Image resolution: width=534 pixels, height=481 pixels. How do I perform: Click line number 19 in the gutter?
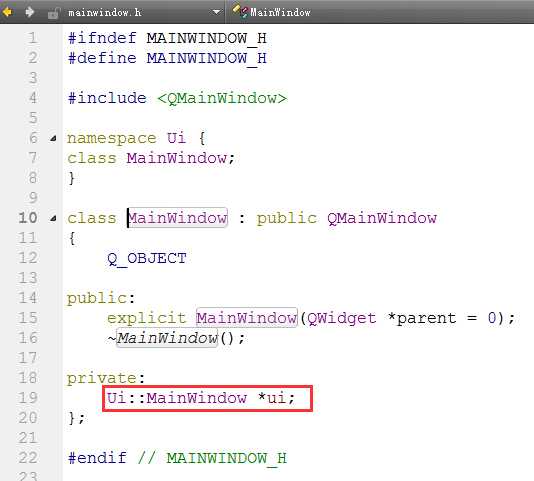[x=28, y=398]
